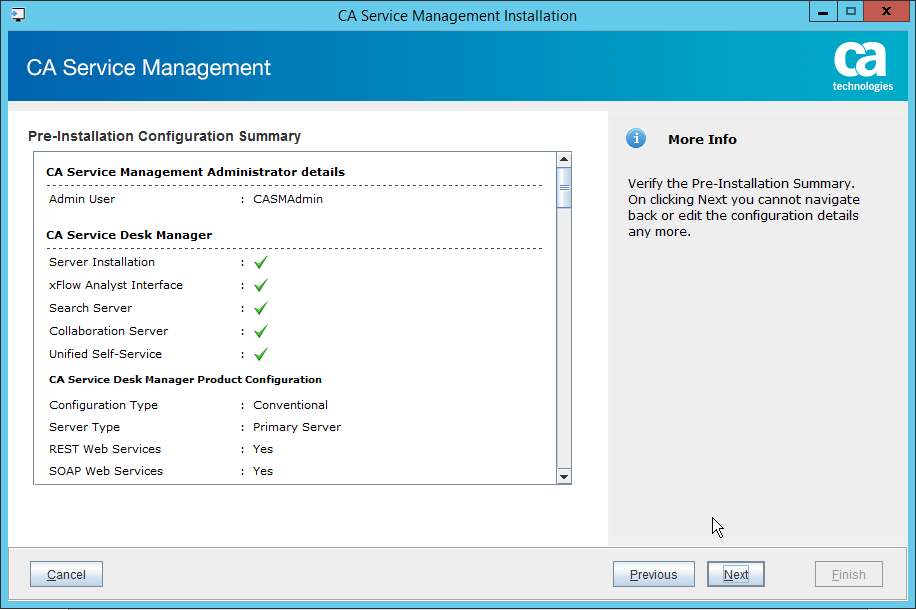Click the disabled Finish button
Viewport: 916px width, 610px height.
point(848,574)
